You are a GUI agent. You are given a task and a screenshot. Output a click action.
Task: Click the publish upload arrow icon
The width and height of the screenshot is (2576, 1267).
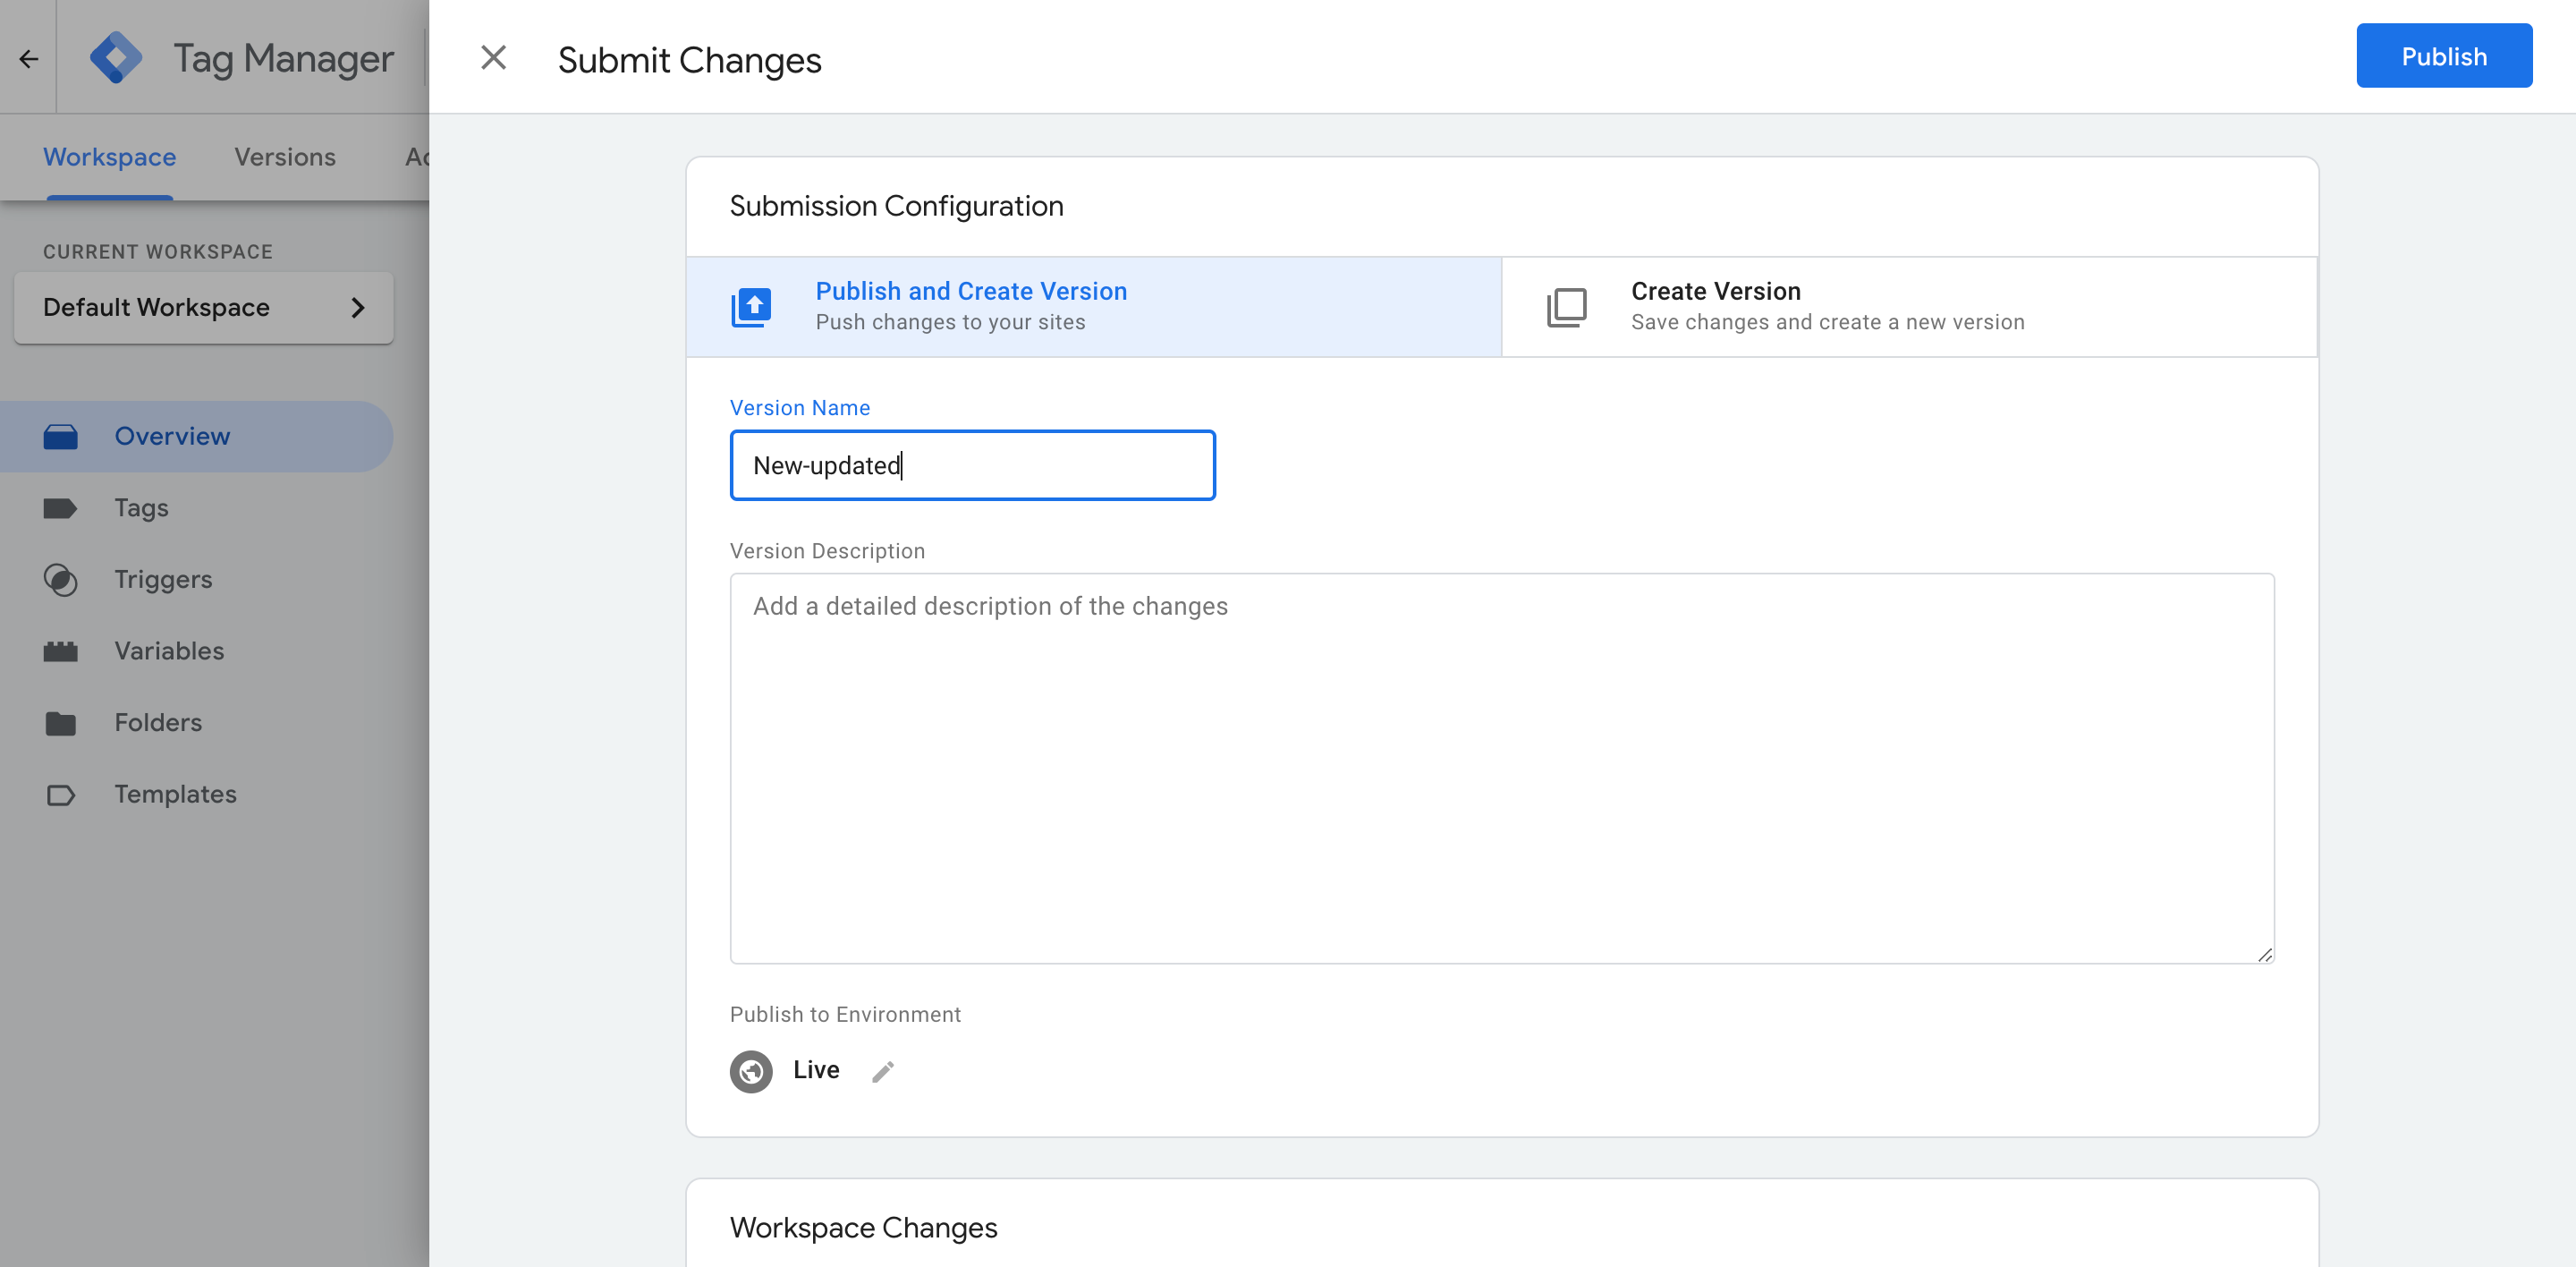tap(751, 307)
